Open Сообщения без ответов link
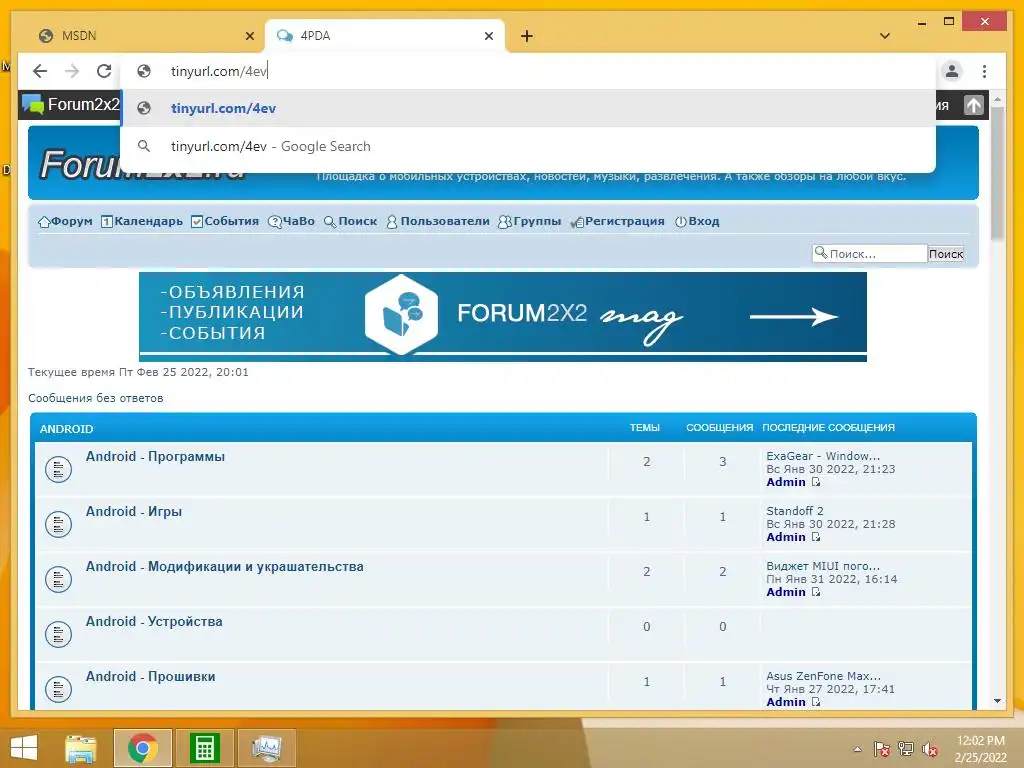 coord(95,398)
